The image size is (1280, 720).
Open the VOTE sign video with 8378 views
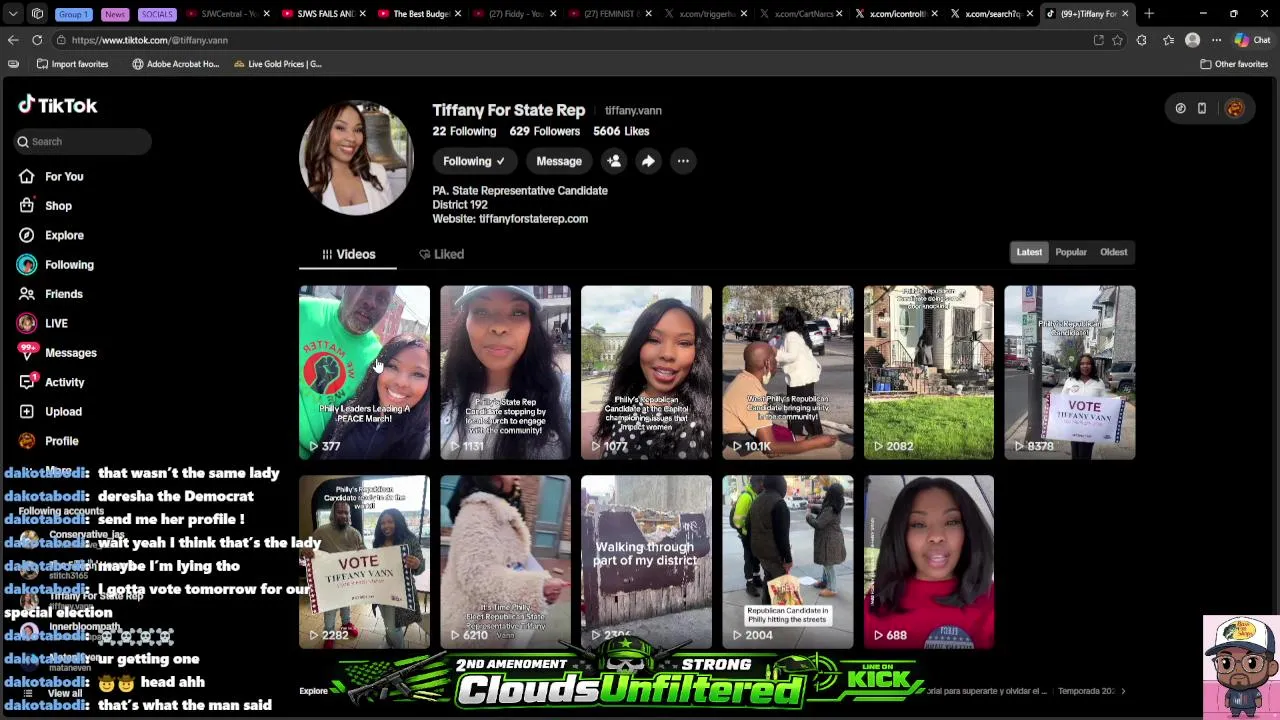tap(1070, 372)
